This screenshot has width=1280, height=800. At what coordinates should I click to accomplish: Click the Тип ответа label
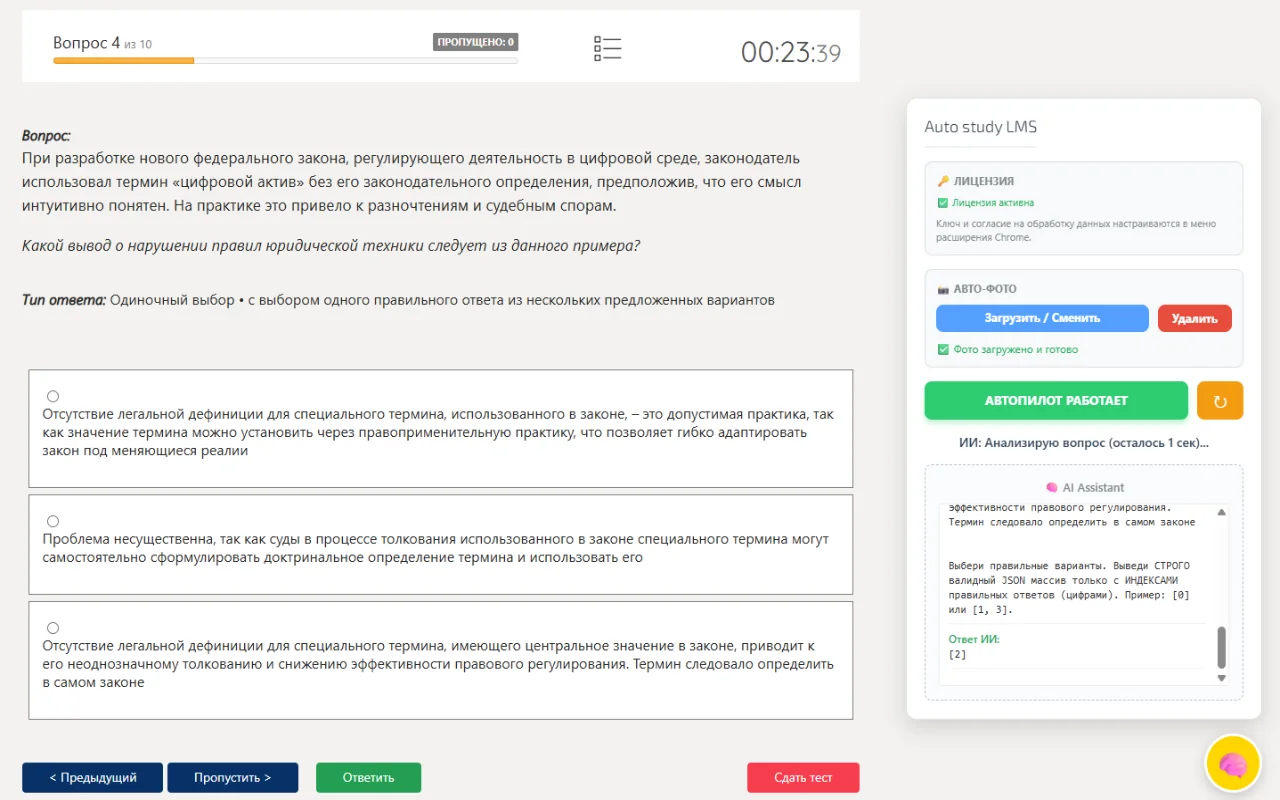(x=64, y=300)
